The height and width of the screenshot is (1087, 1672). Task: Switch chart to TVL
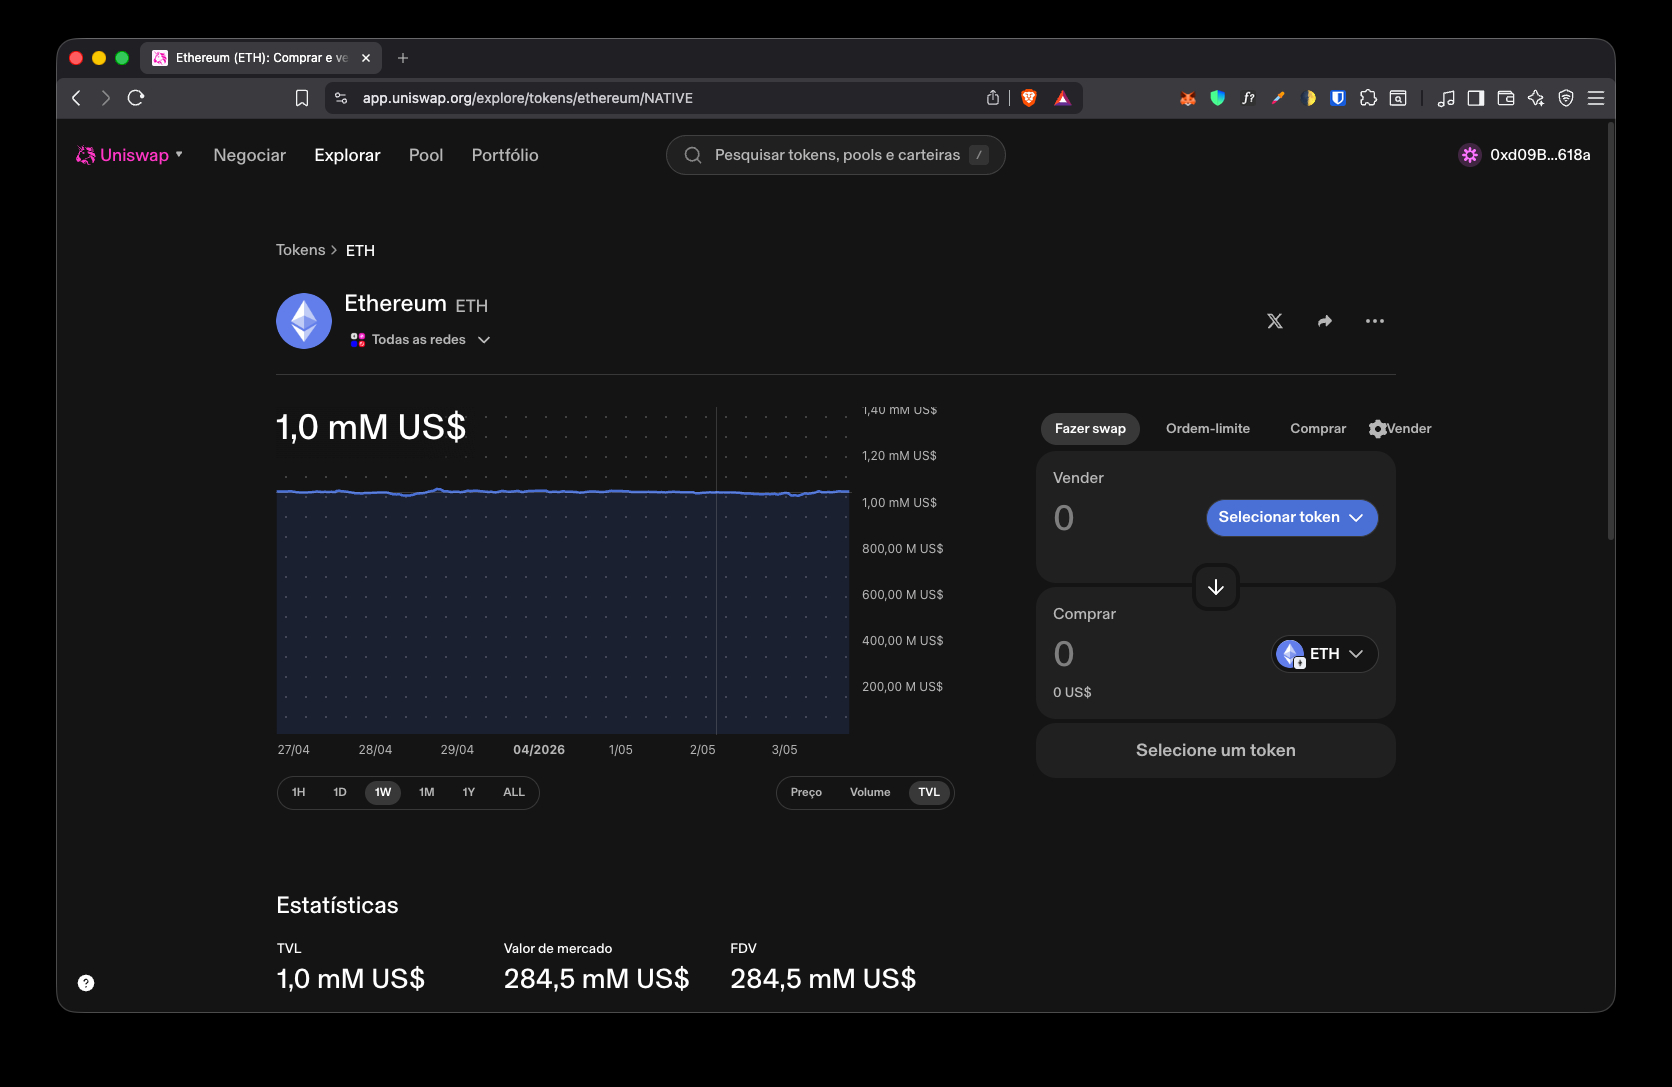pyautogui.click(x=929, y=792)
